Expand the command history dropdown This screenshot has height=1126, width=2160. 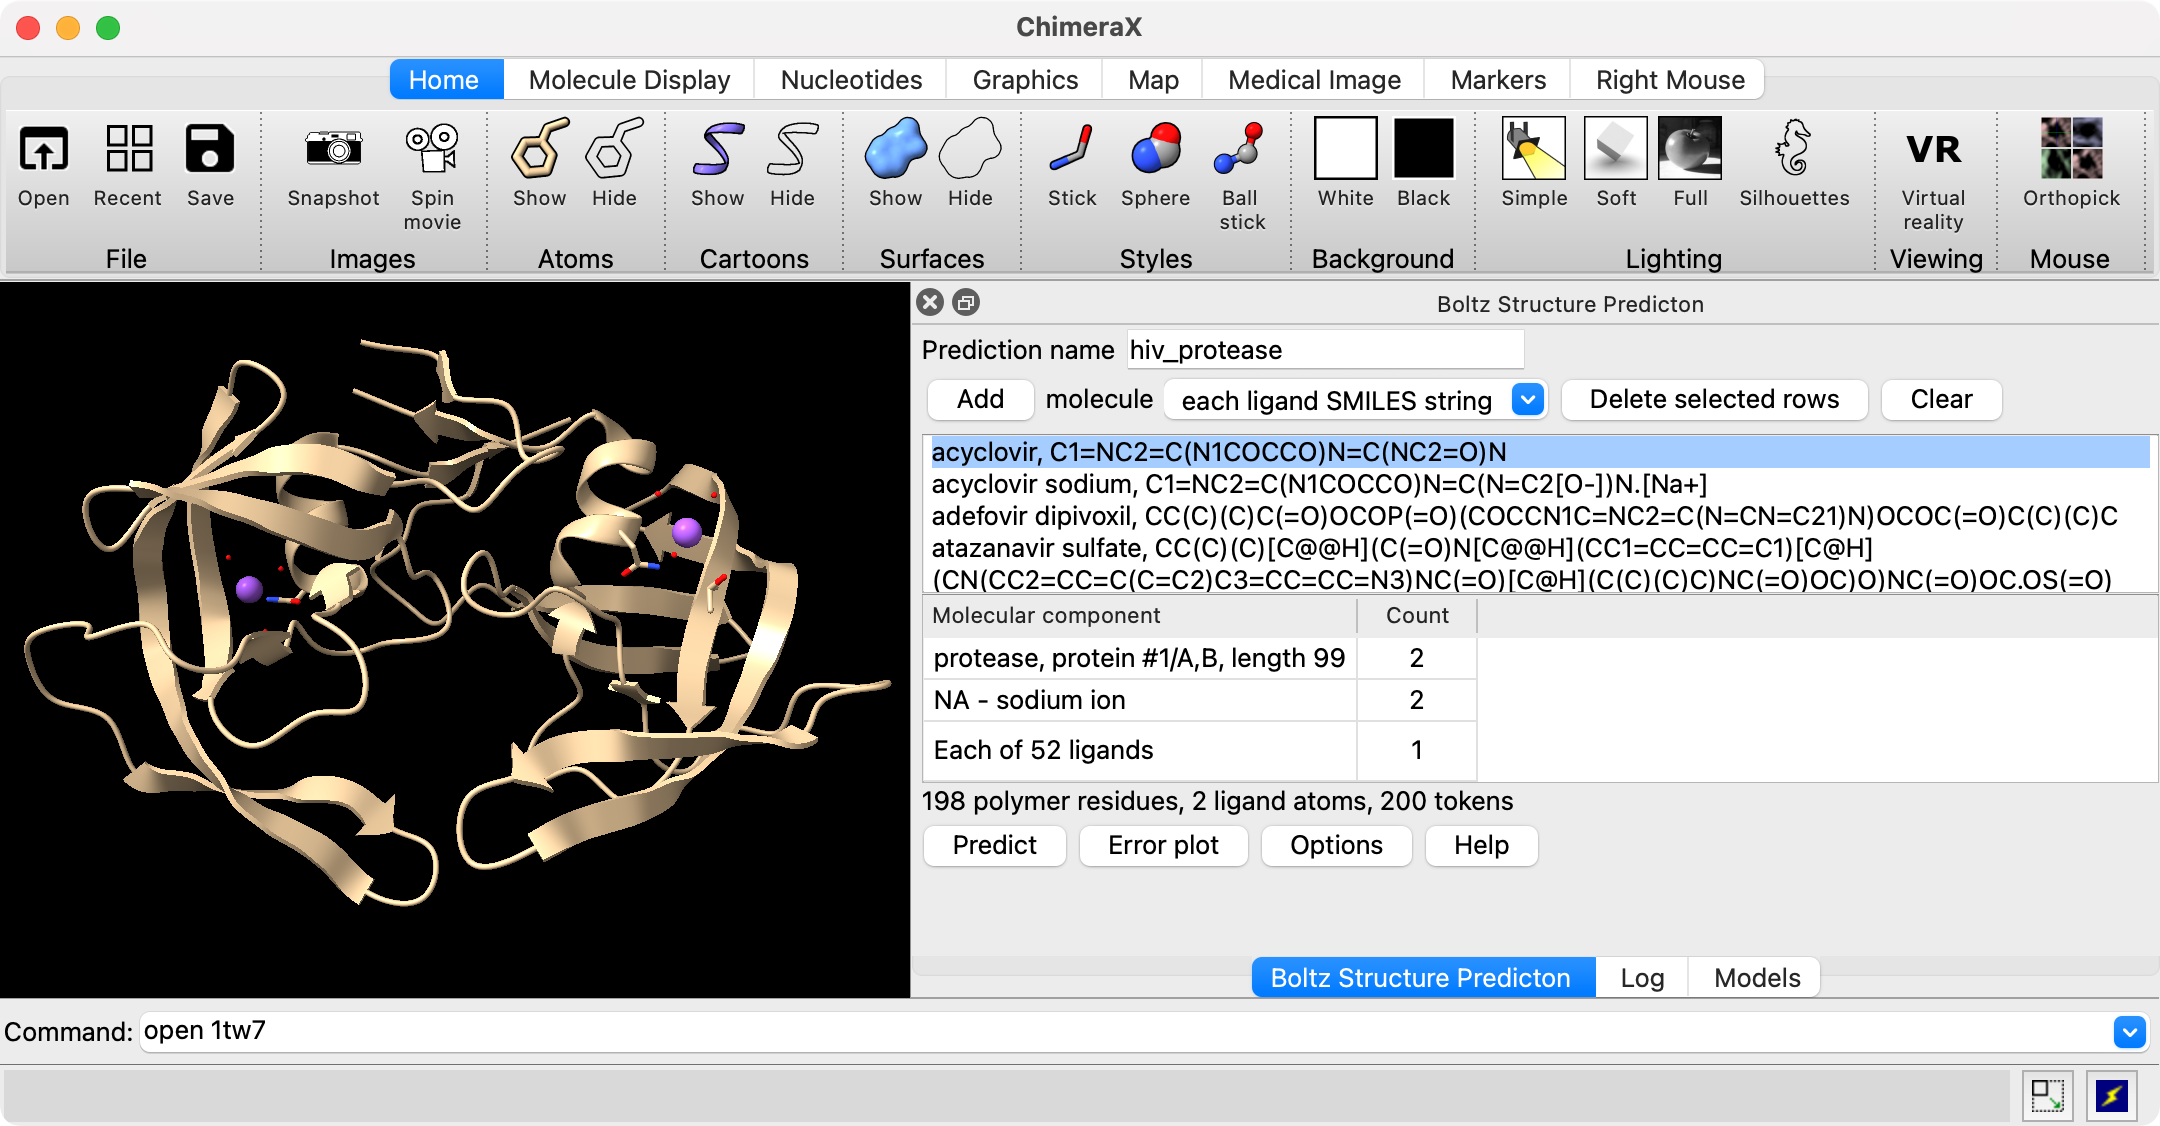tap(2129, 1031)
